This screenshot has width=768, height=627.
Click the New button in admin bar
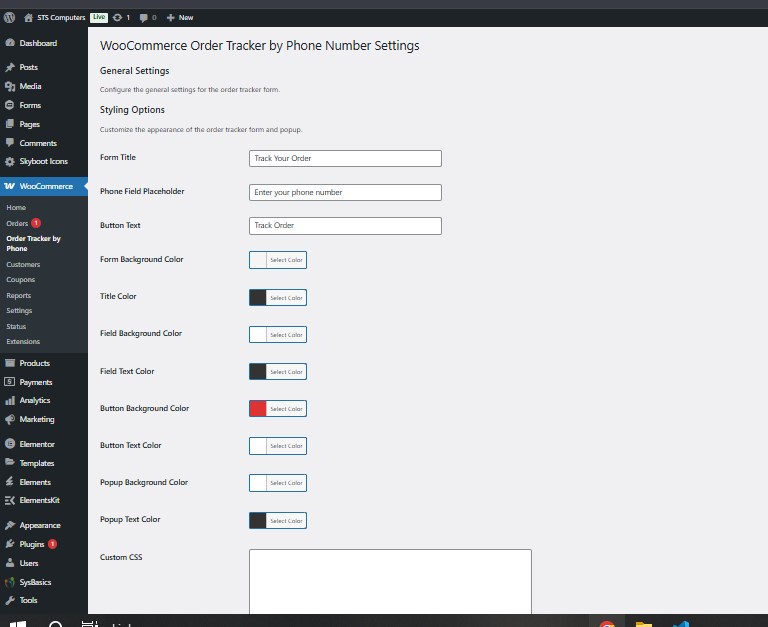[180, 17]
